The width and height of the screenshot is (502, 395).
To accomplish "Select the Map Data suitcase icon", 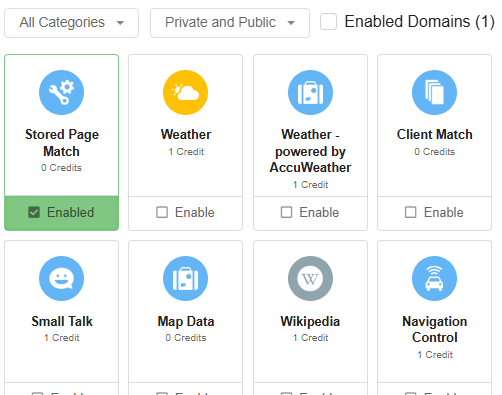I will (x=185, y=278).
